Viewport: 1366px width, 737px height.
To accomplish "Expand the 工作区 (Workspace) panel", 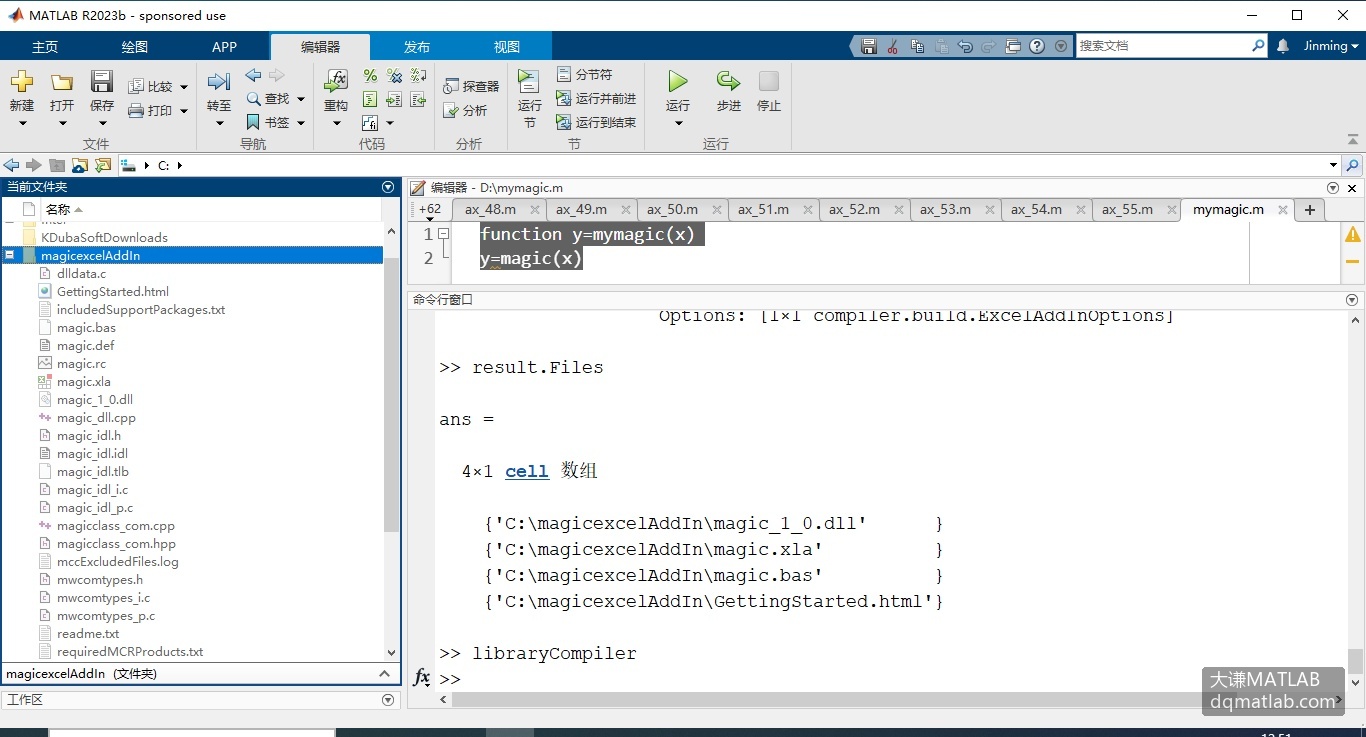I will (388, 700).
